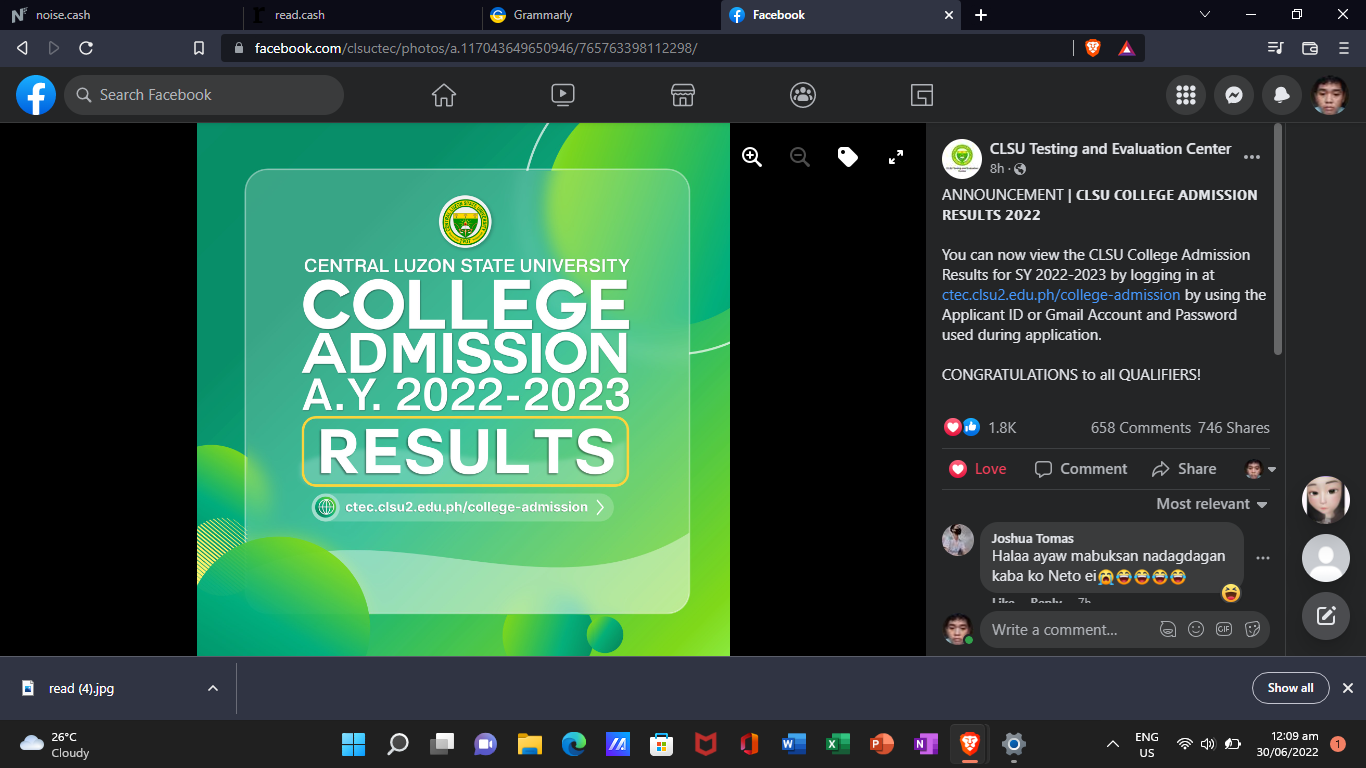Attach a GIF to the comment
The image size is (1366, 768).
click(1224, 630)
